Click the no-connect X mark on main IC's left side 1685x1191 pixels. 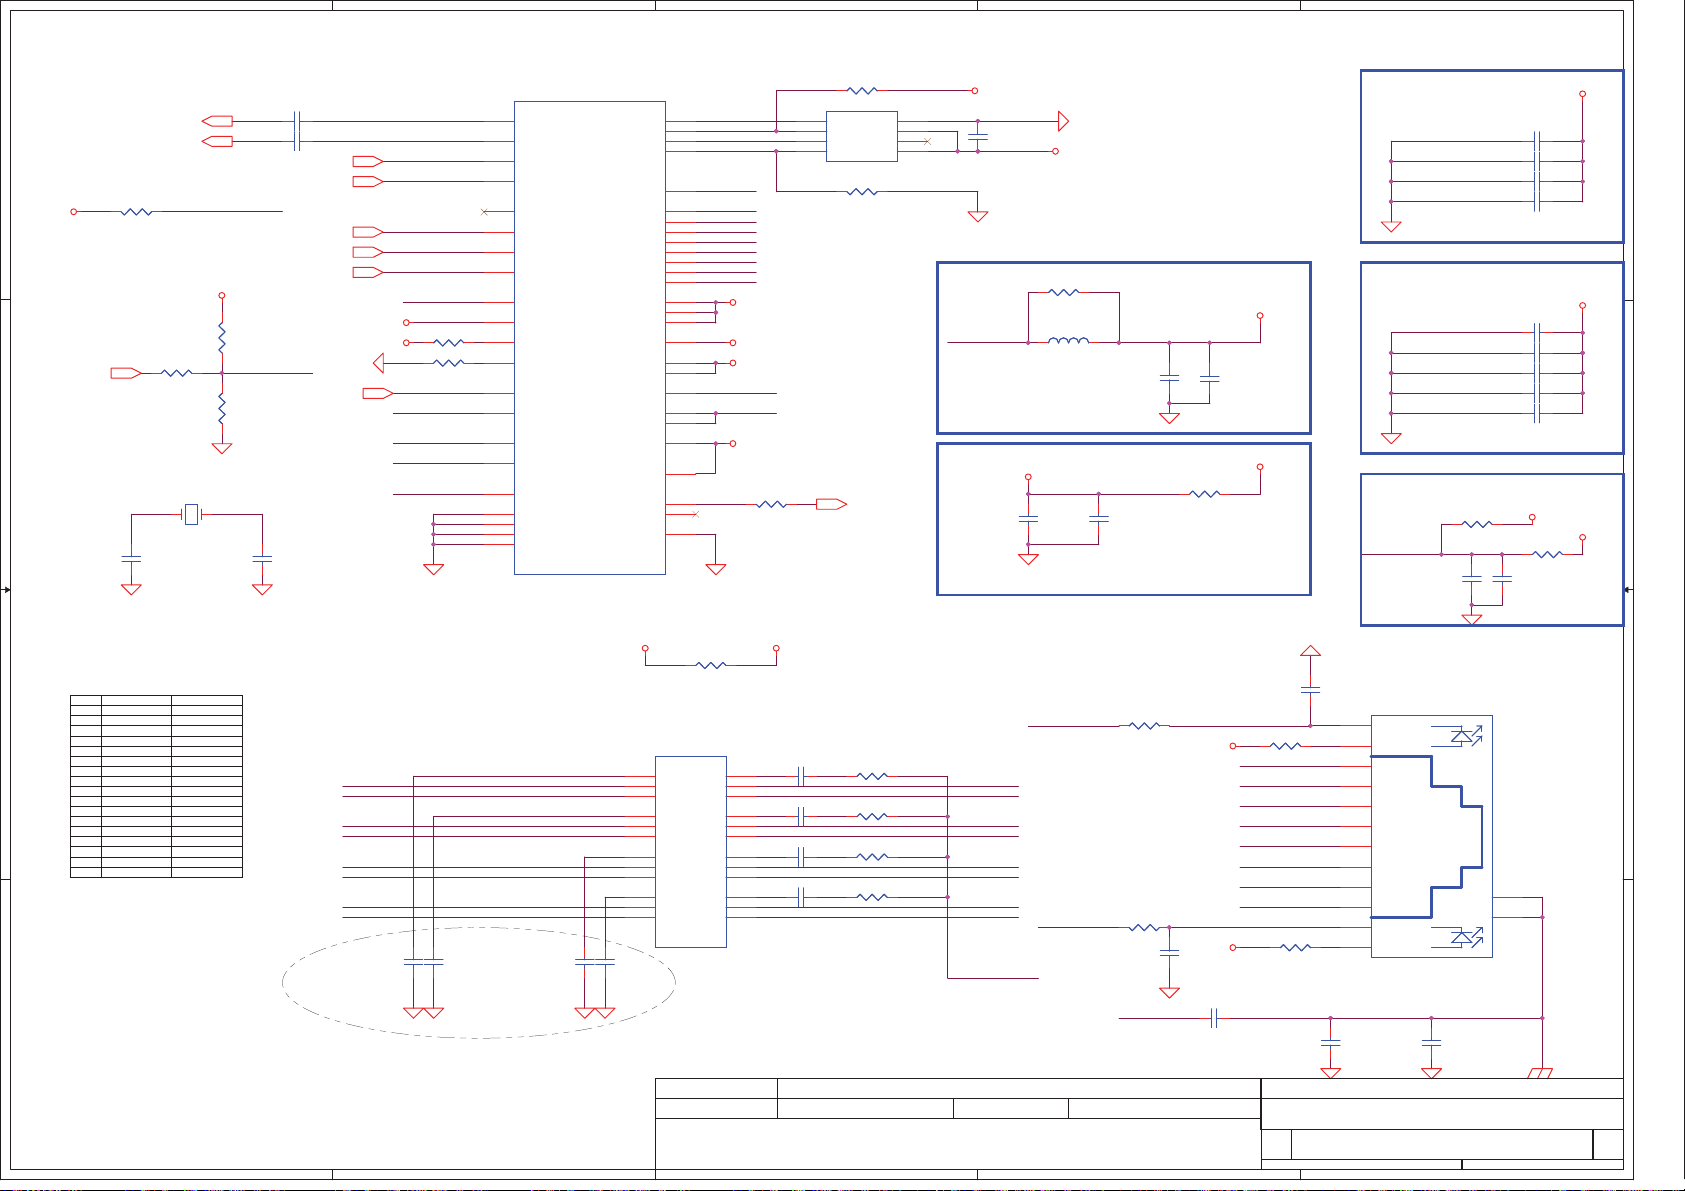click(485, 212)
